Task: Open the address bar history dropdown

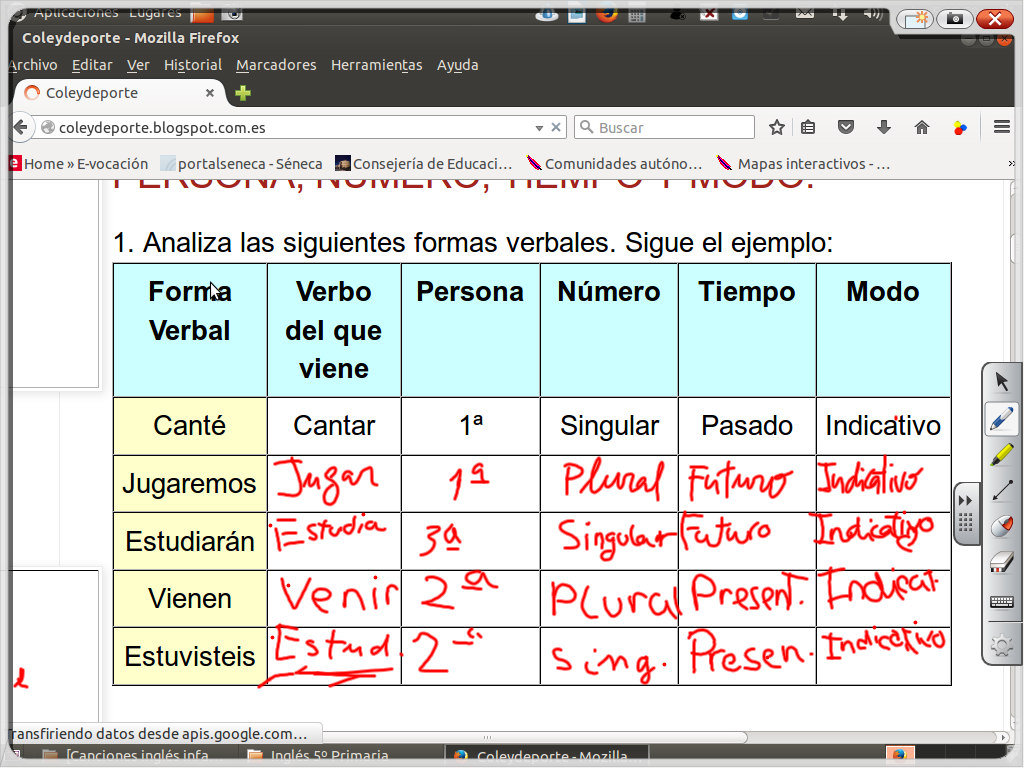Action: tap(541, 127)
